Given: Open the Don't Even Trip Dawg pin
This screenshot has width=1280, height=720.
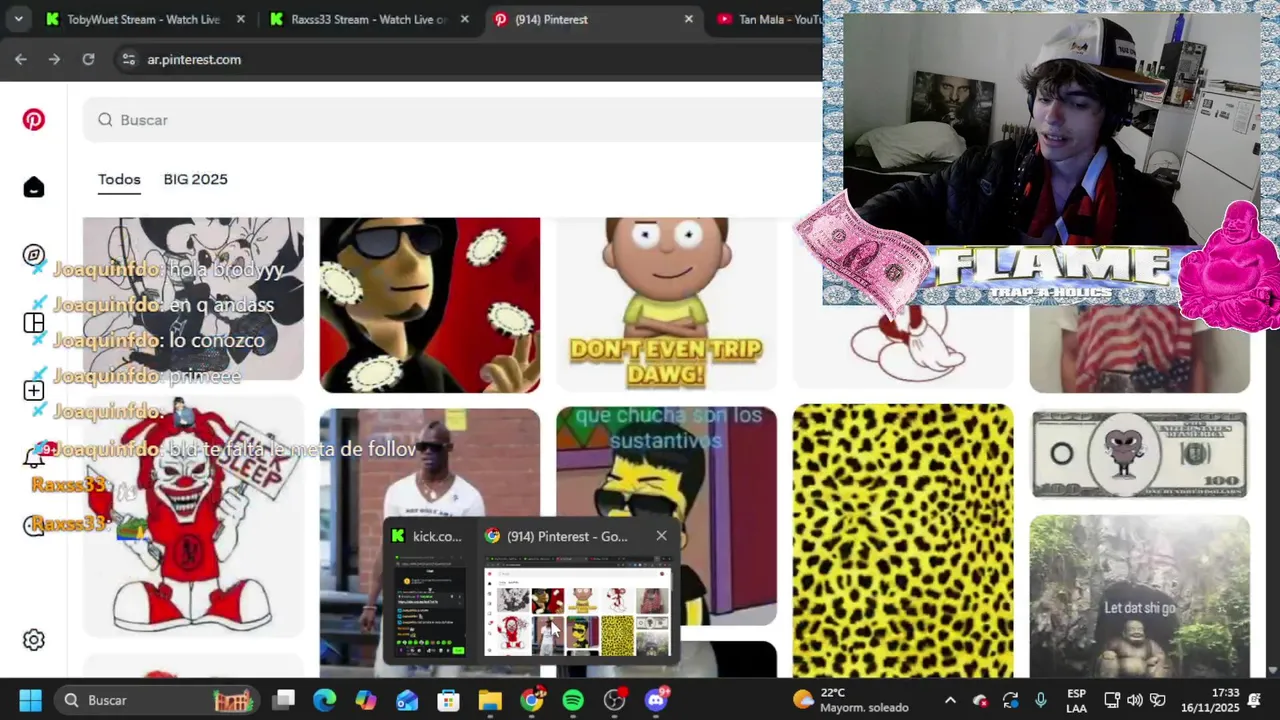Looking at the screenshot, I should click(x=666, y=304).
